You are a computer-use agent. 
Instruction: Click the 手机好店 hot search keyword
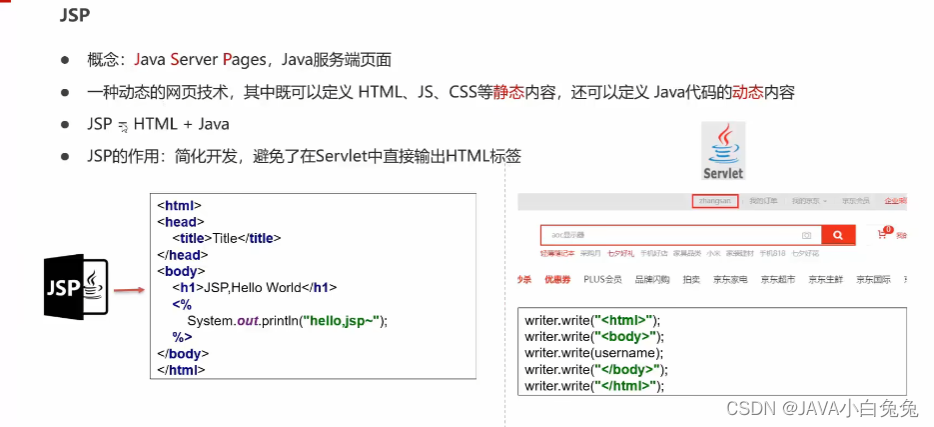[x=653, y=253]
